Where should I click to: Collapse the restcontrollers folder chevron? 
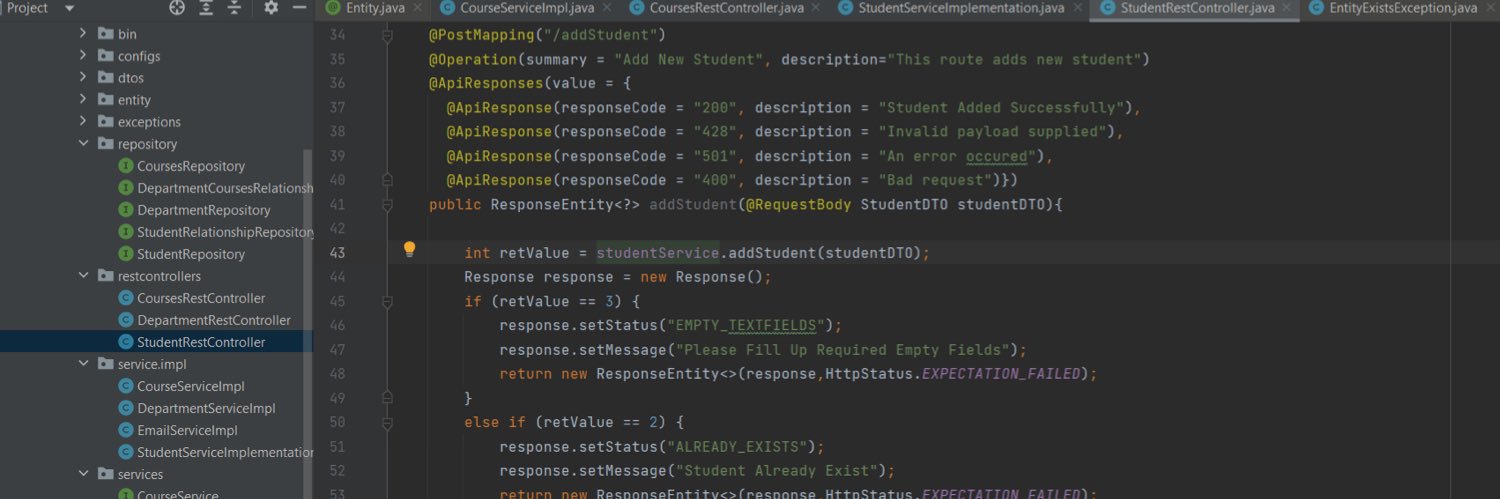(84, 276)
